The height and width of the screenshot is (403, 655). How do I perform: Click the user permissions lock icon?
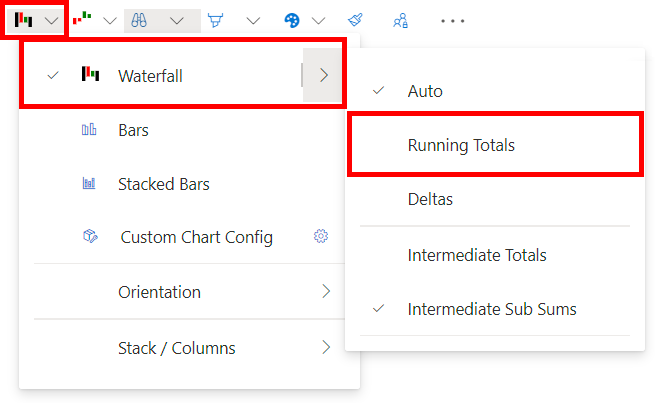tap(401, 20)
